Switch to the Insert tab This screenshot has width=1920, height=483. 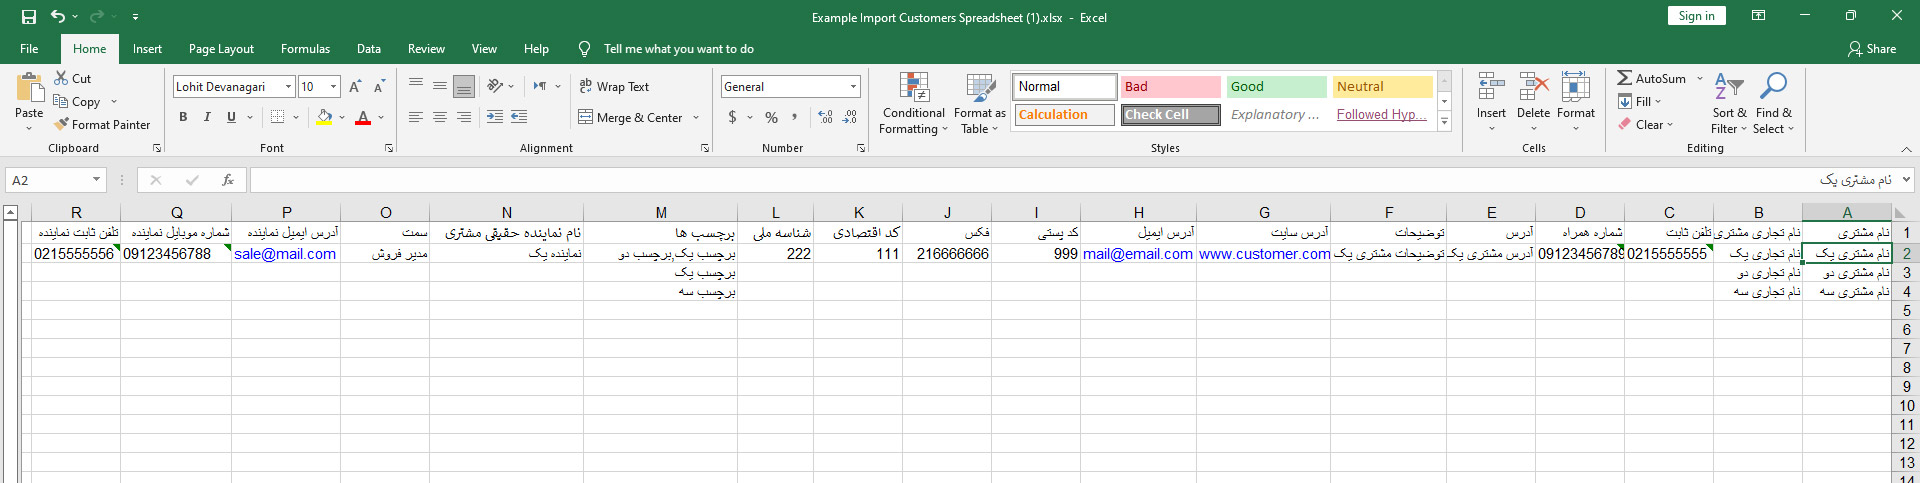point(147,48)
